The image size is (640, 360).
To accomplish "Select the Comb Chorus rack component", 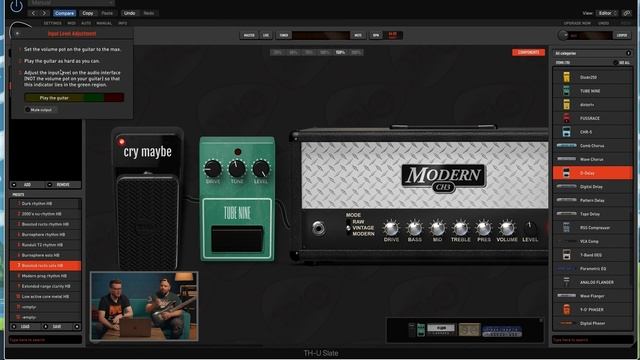I will point(592,146).
